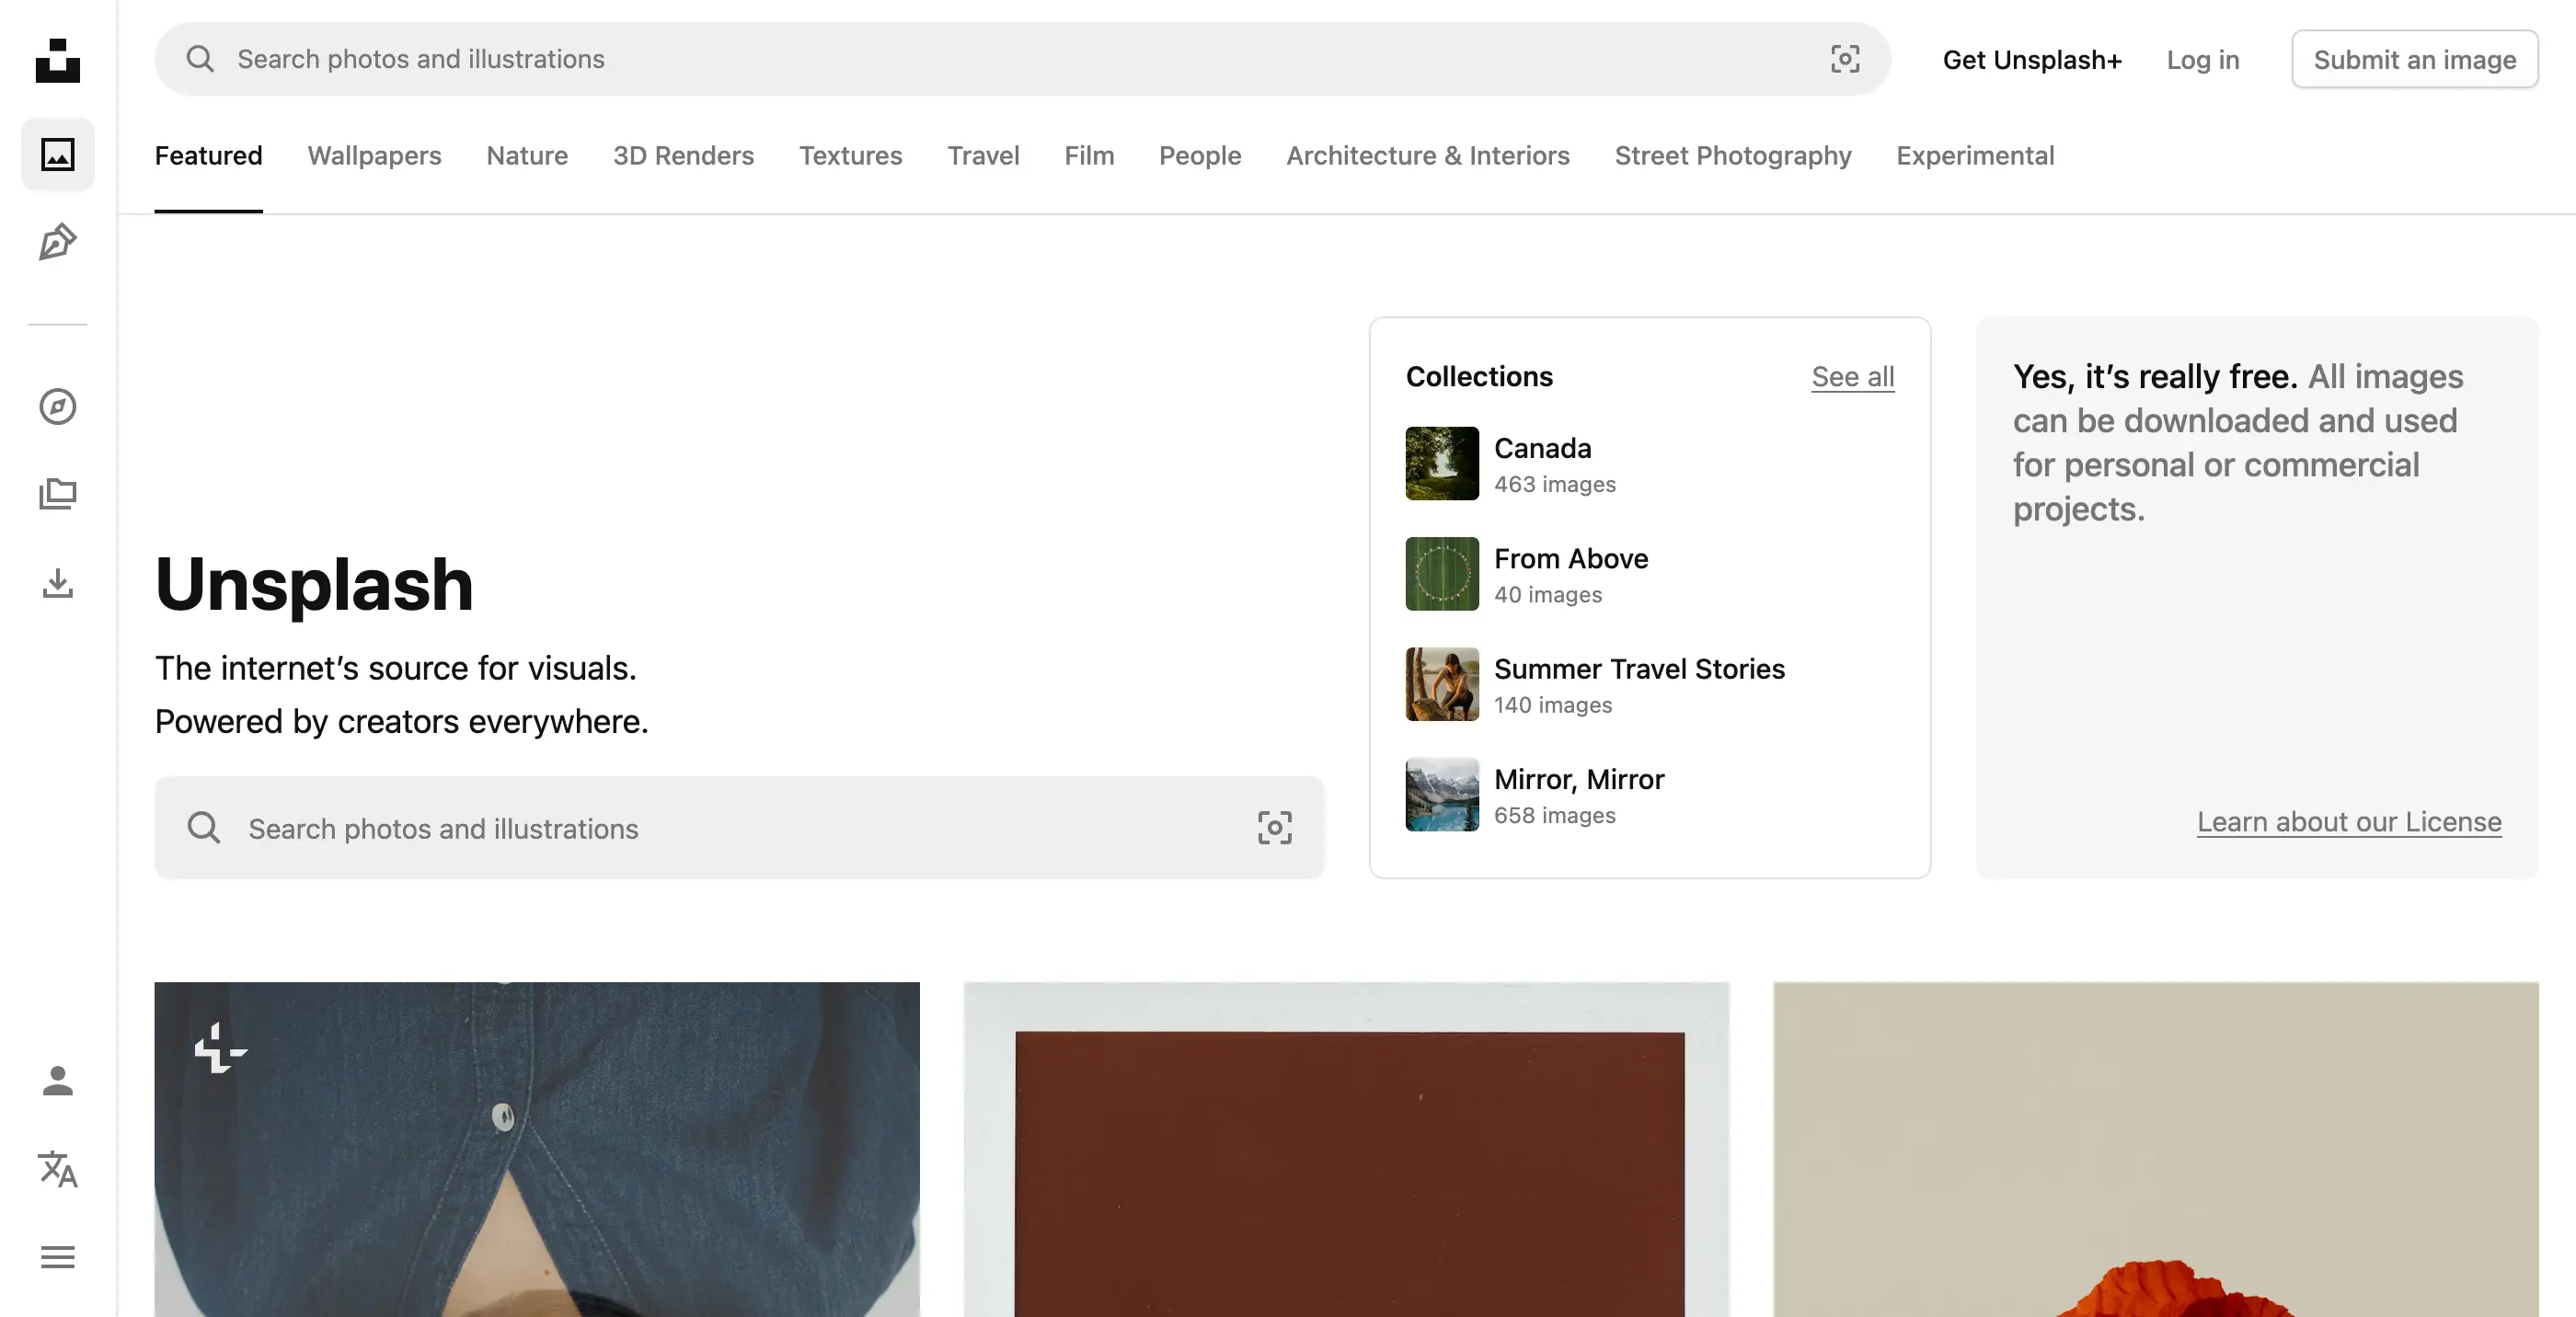The width and height of the screenshot is (2576, 1317).
Task: Focus the hero search photos field
Action: 739,827
